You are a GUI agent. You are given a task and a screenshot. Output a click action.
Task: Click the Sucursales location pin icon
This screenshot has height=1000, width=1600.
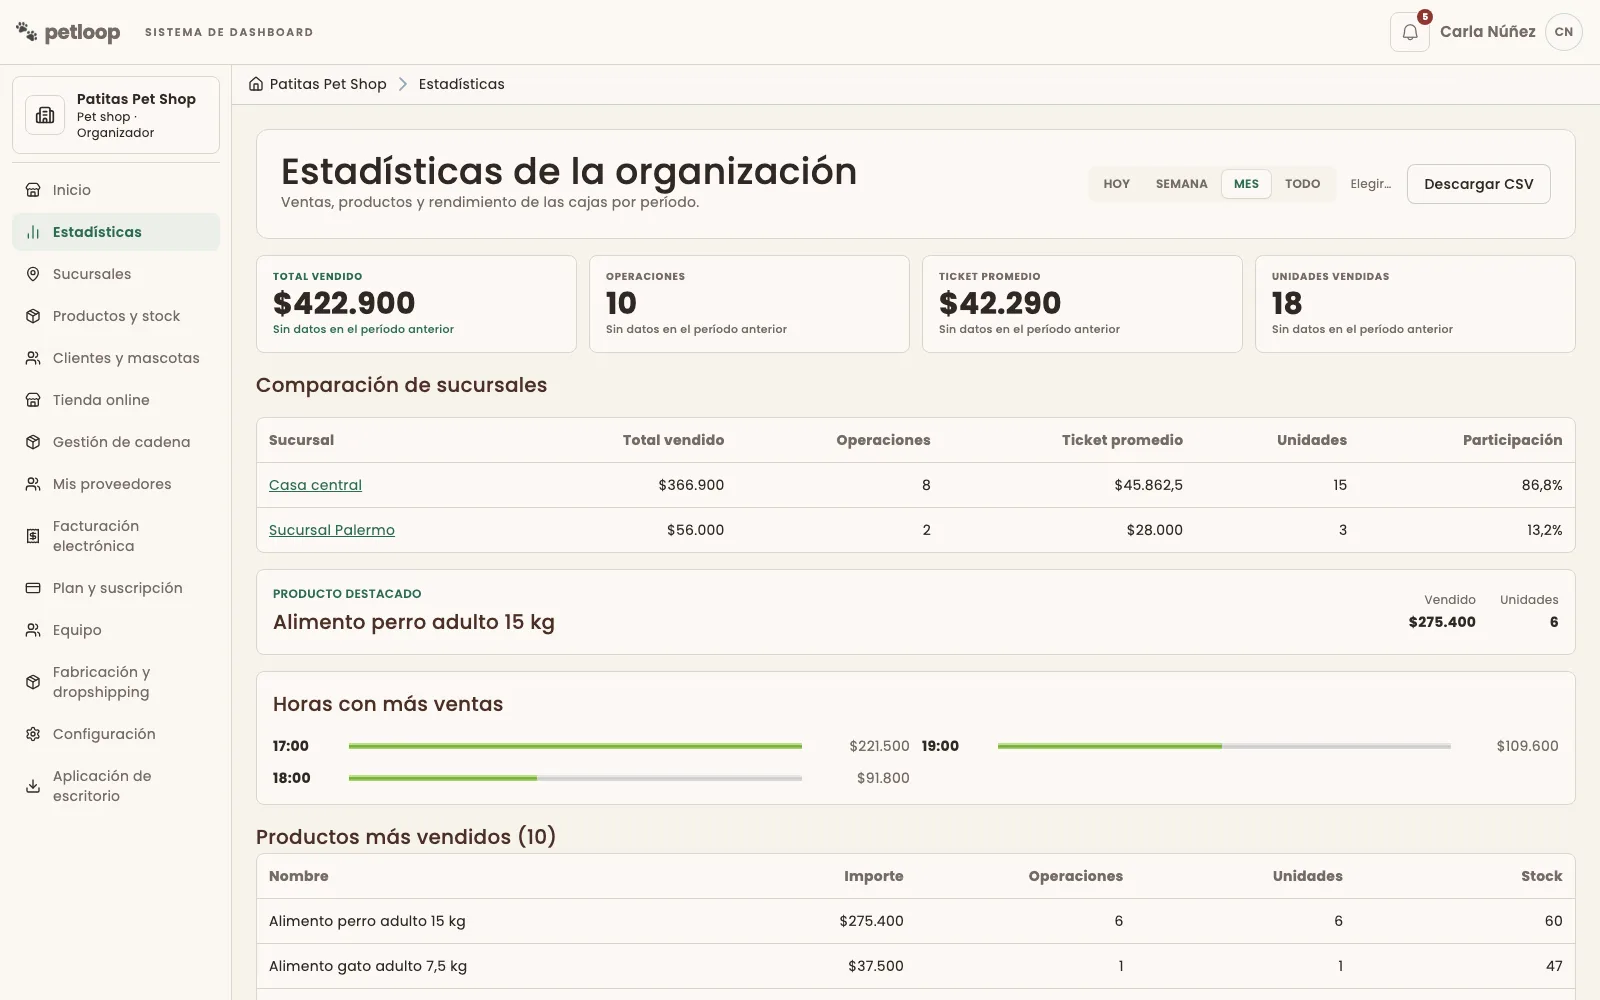(33, 274)
